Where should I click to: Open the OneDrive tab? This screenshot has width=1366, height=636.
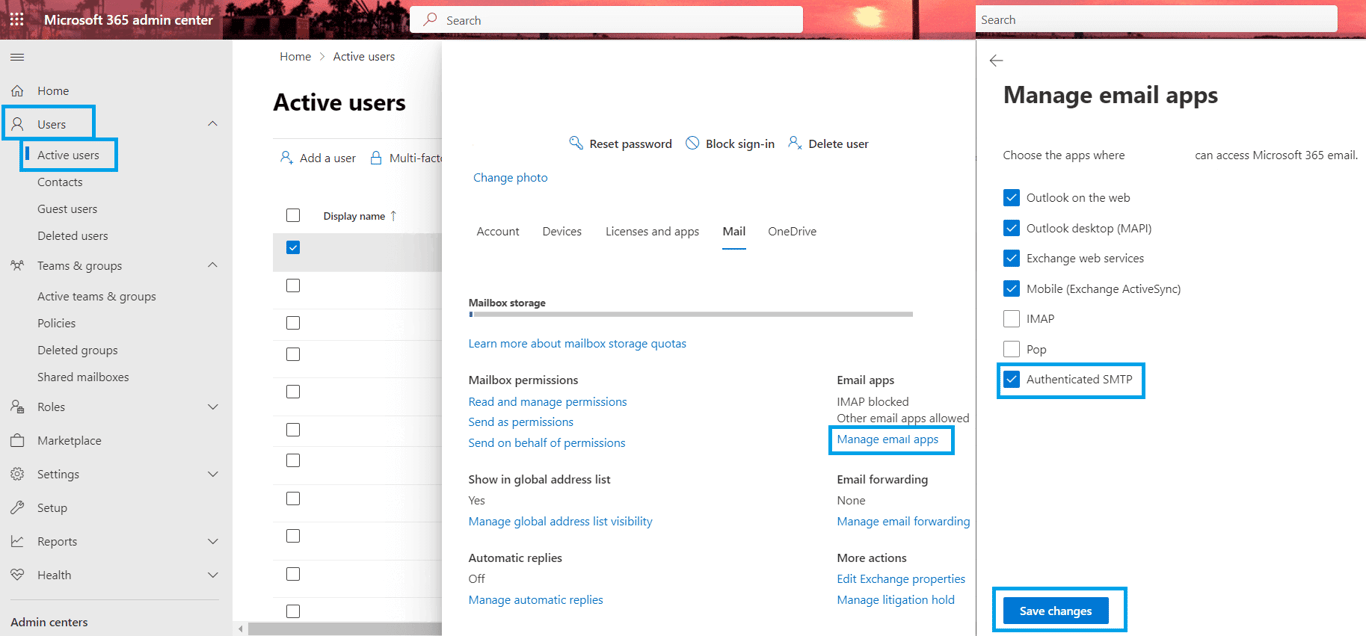(792, 231)
